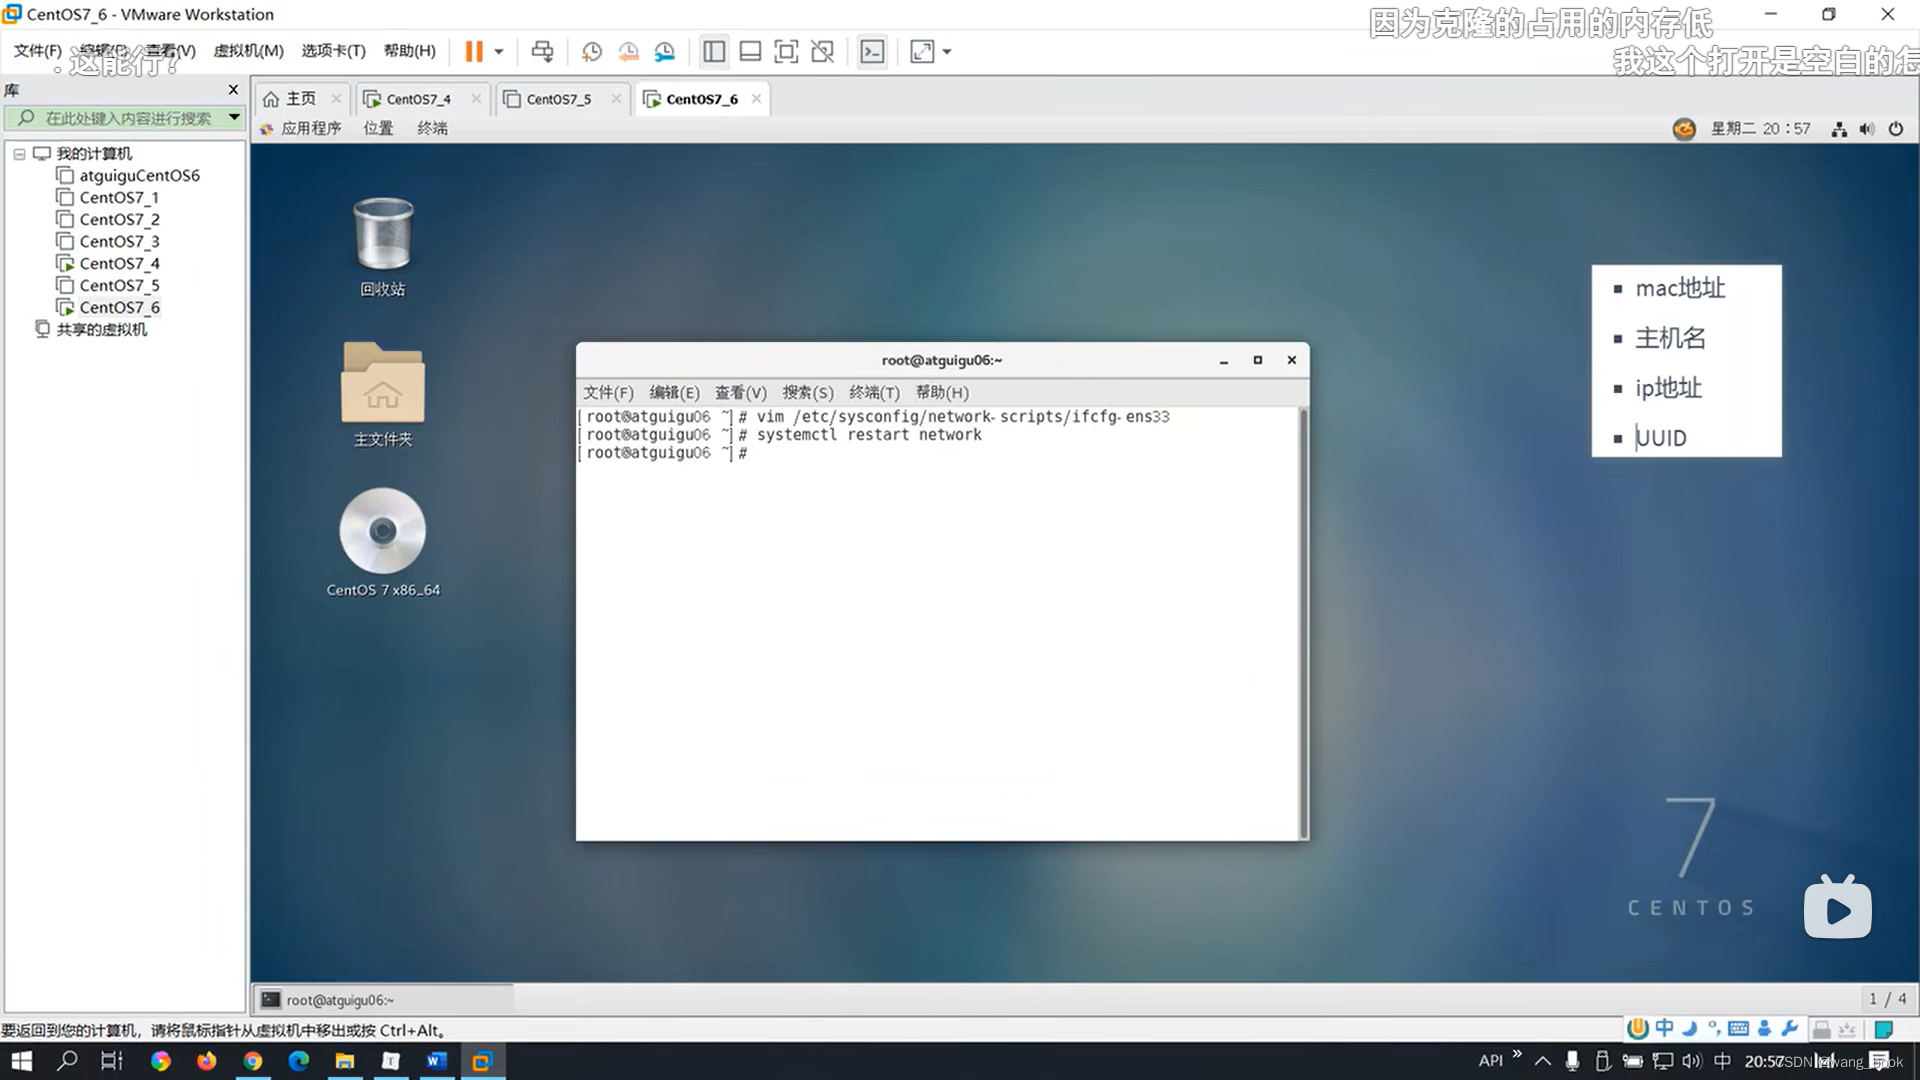The height and width of the screenshot is (1080, 1920).
Task: Toggle the thumbnail bar view
Action: [x=750, y=52]
